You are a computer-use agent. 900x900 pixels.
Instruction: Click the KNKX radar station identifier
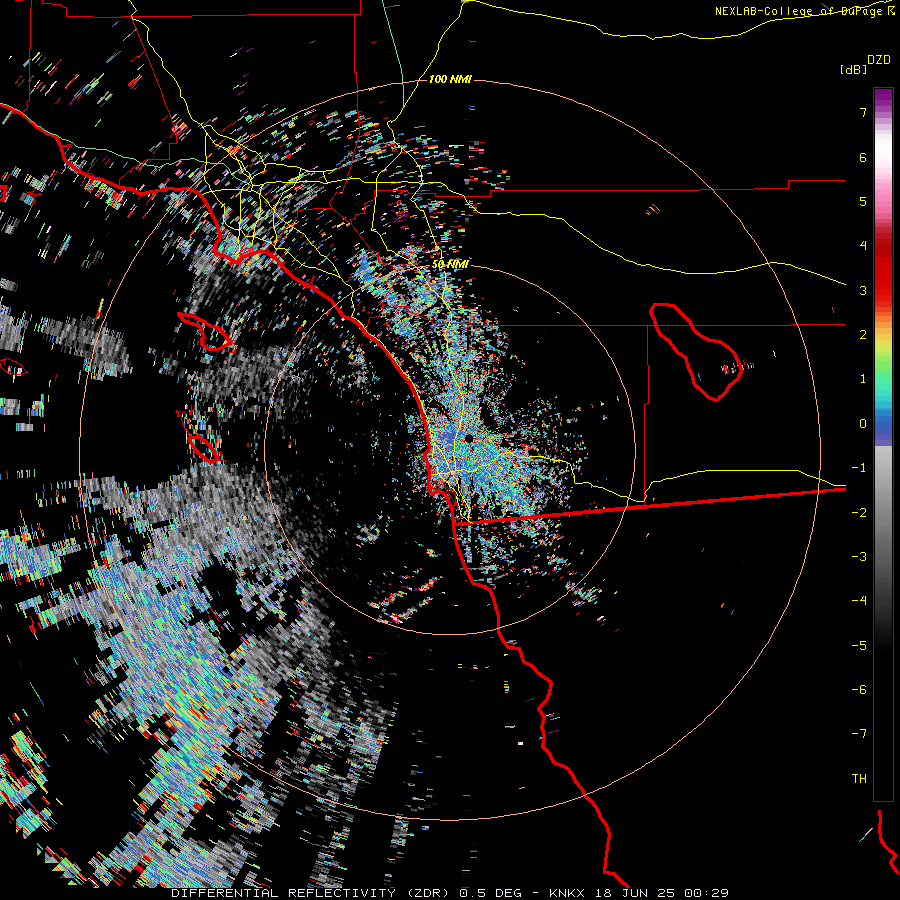pyautogui.click(x=568, y=893)
